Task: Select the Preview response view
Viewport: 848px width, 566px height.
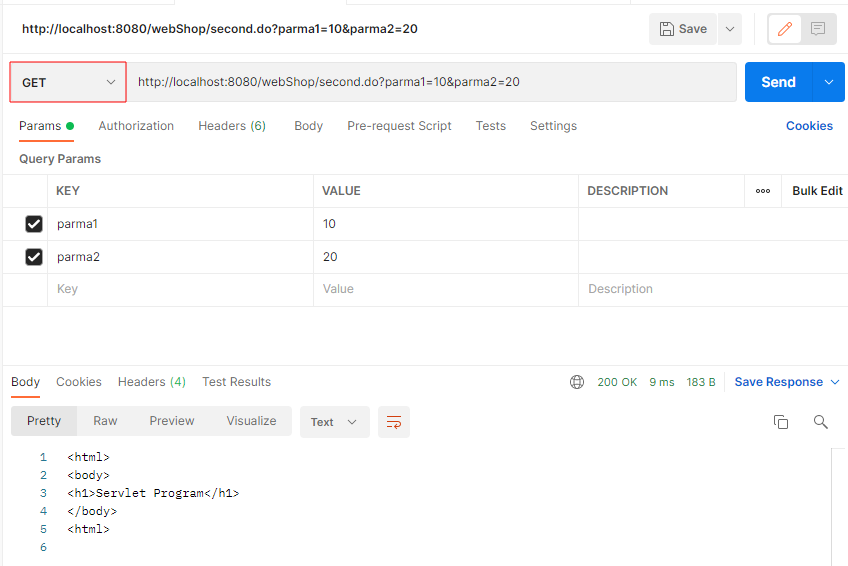Action: pyautogui.click(x=171, y=421)
